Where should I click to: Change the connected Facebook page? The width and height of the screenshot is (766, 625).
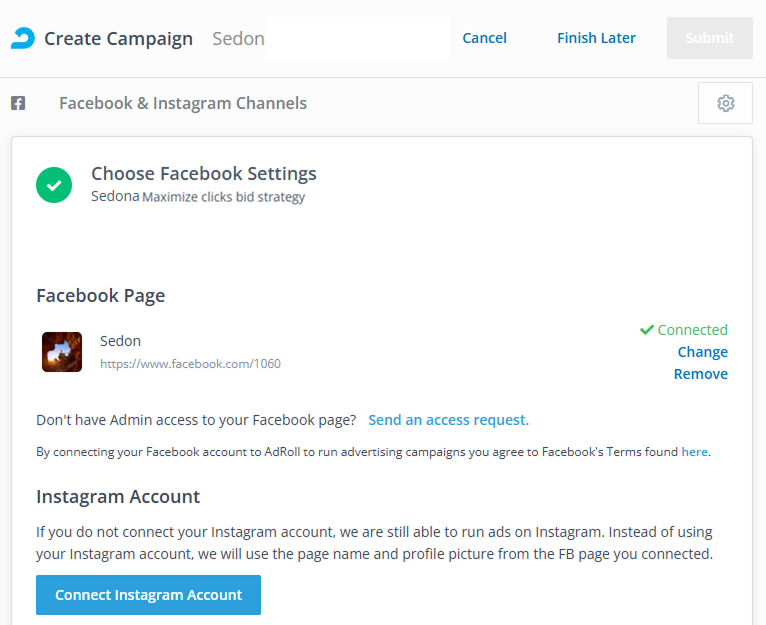(x=702, y=352)
